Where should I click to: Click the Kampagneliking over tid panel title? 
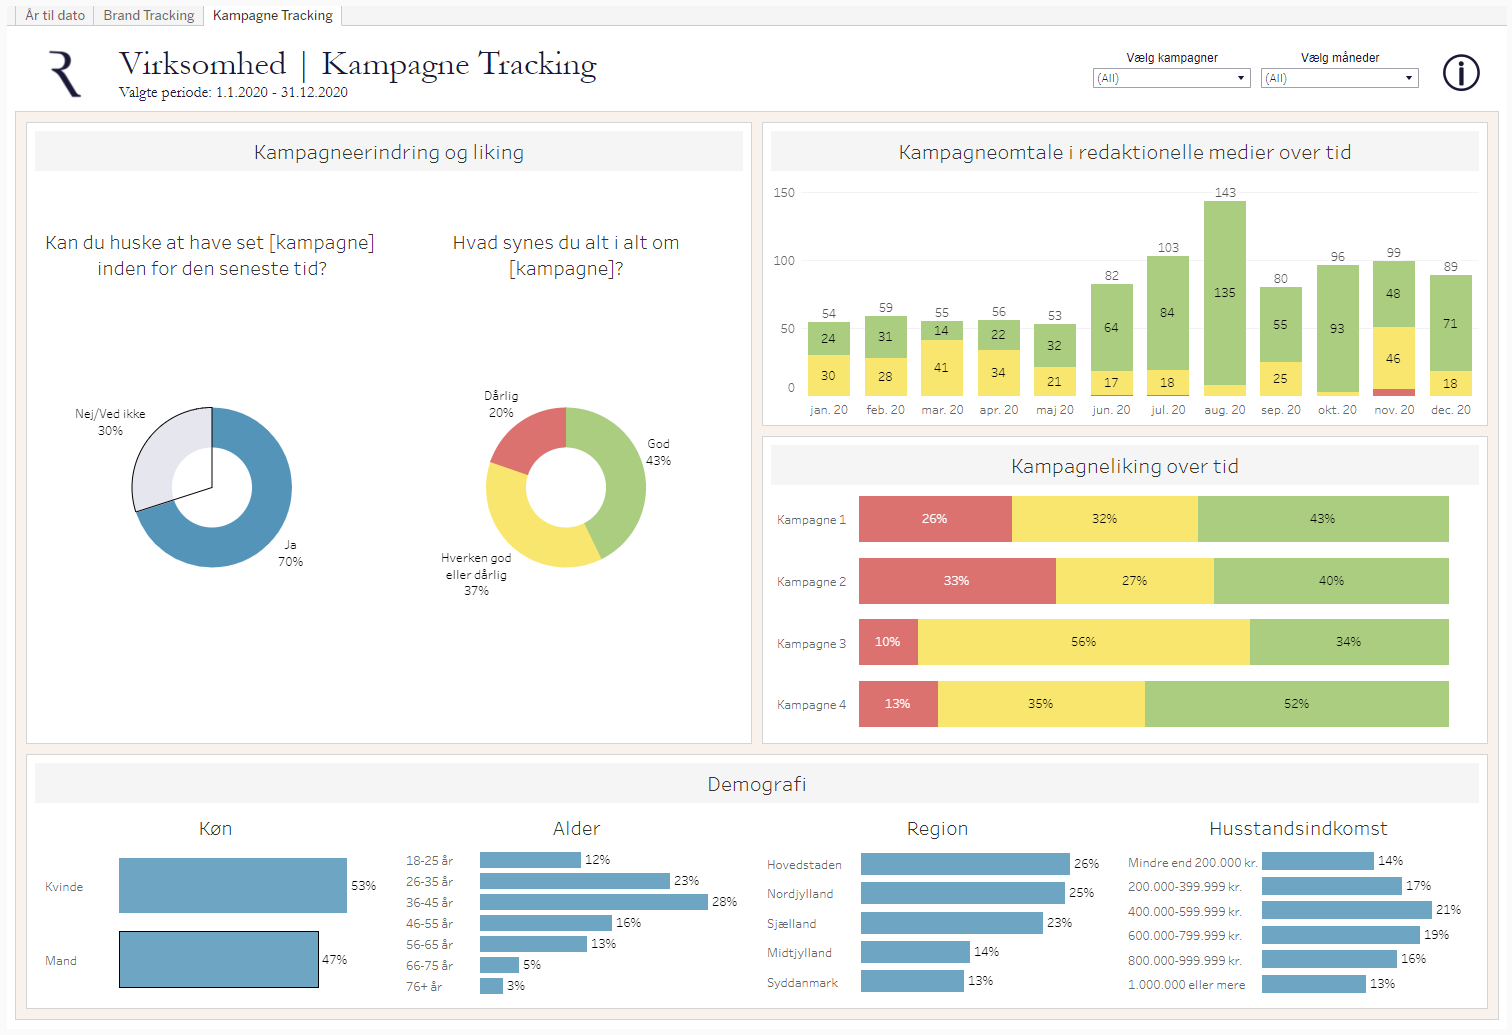pyautogui.click(x=1124, y=466)
